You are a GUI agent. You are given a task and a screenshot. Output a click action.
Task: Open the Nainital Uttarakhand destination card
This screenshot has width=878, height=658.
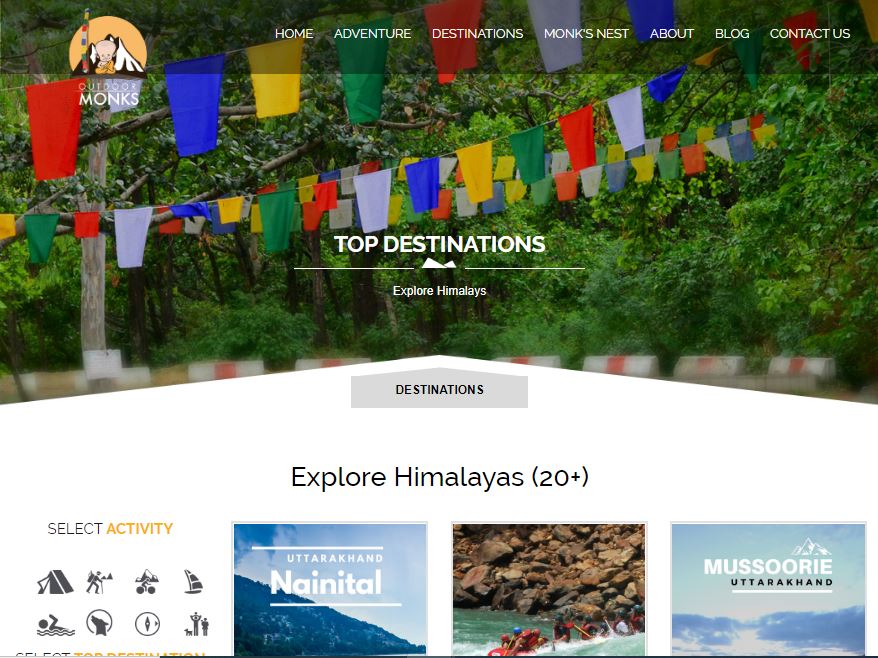(x=329, y=589)
